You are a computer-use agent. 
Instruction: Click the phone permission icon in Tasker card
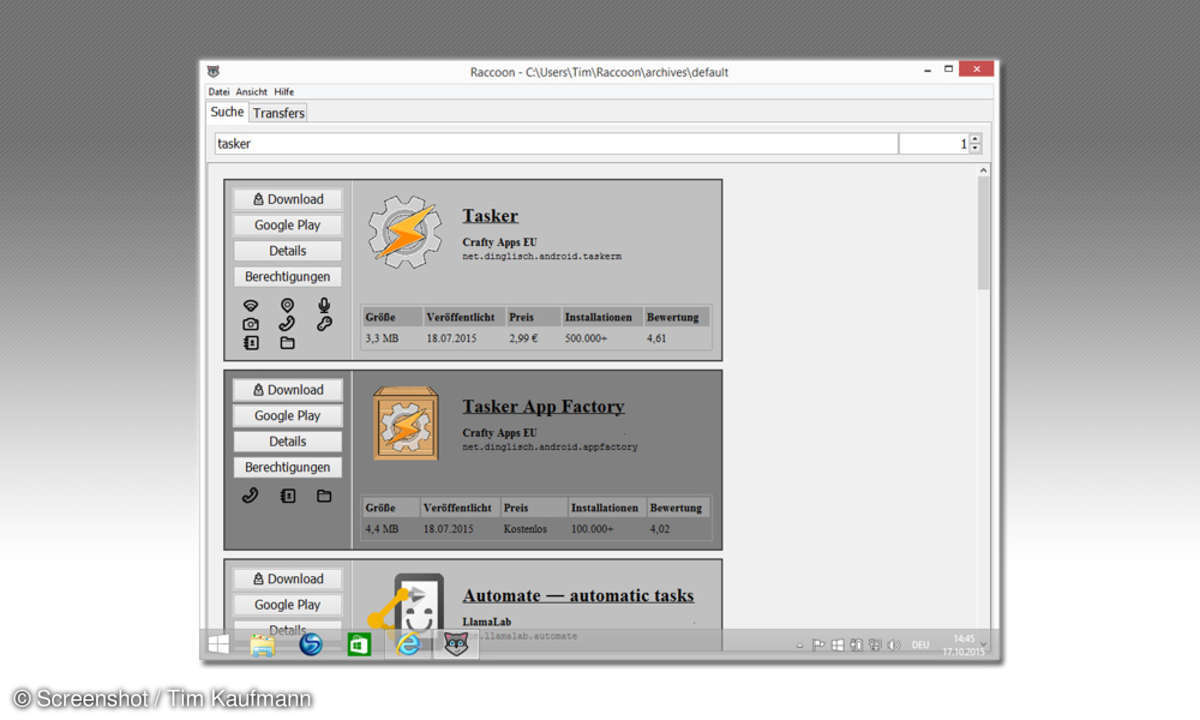(287, 324)
